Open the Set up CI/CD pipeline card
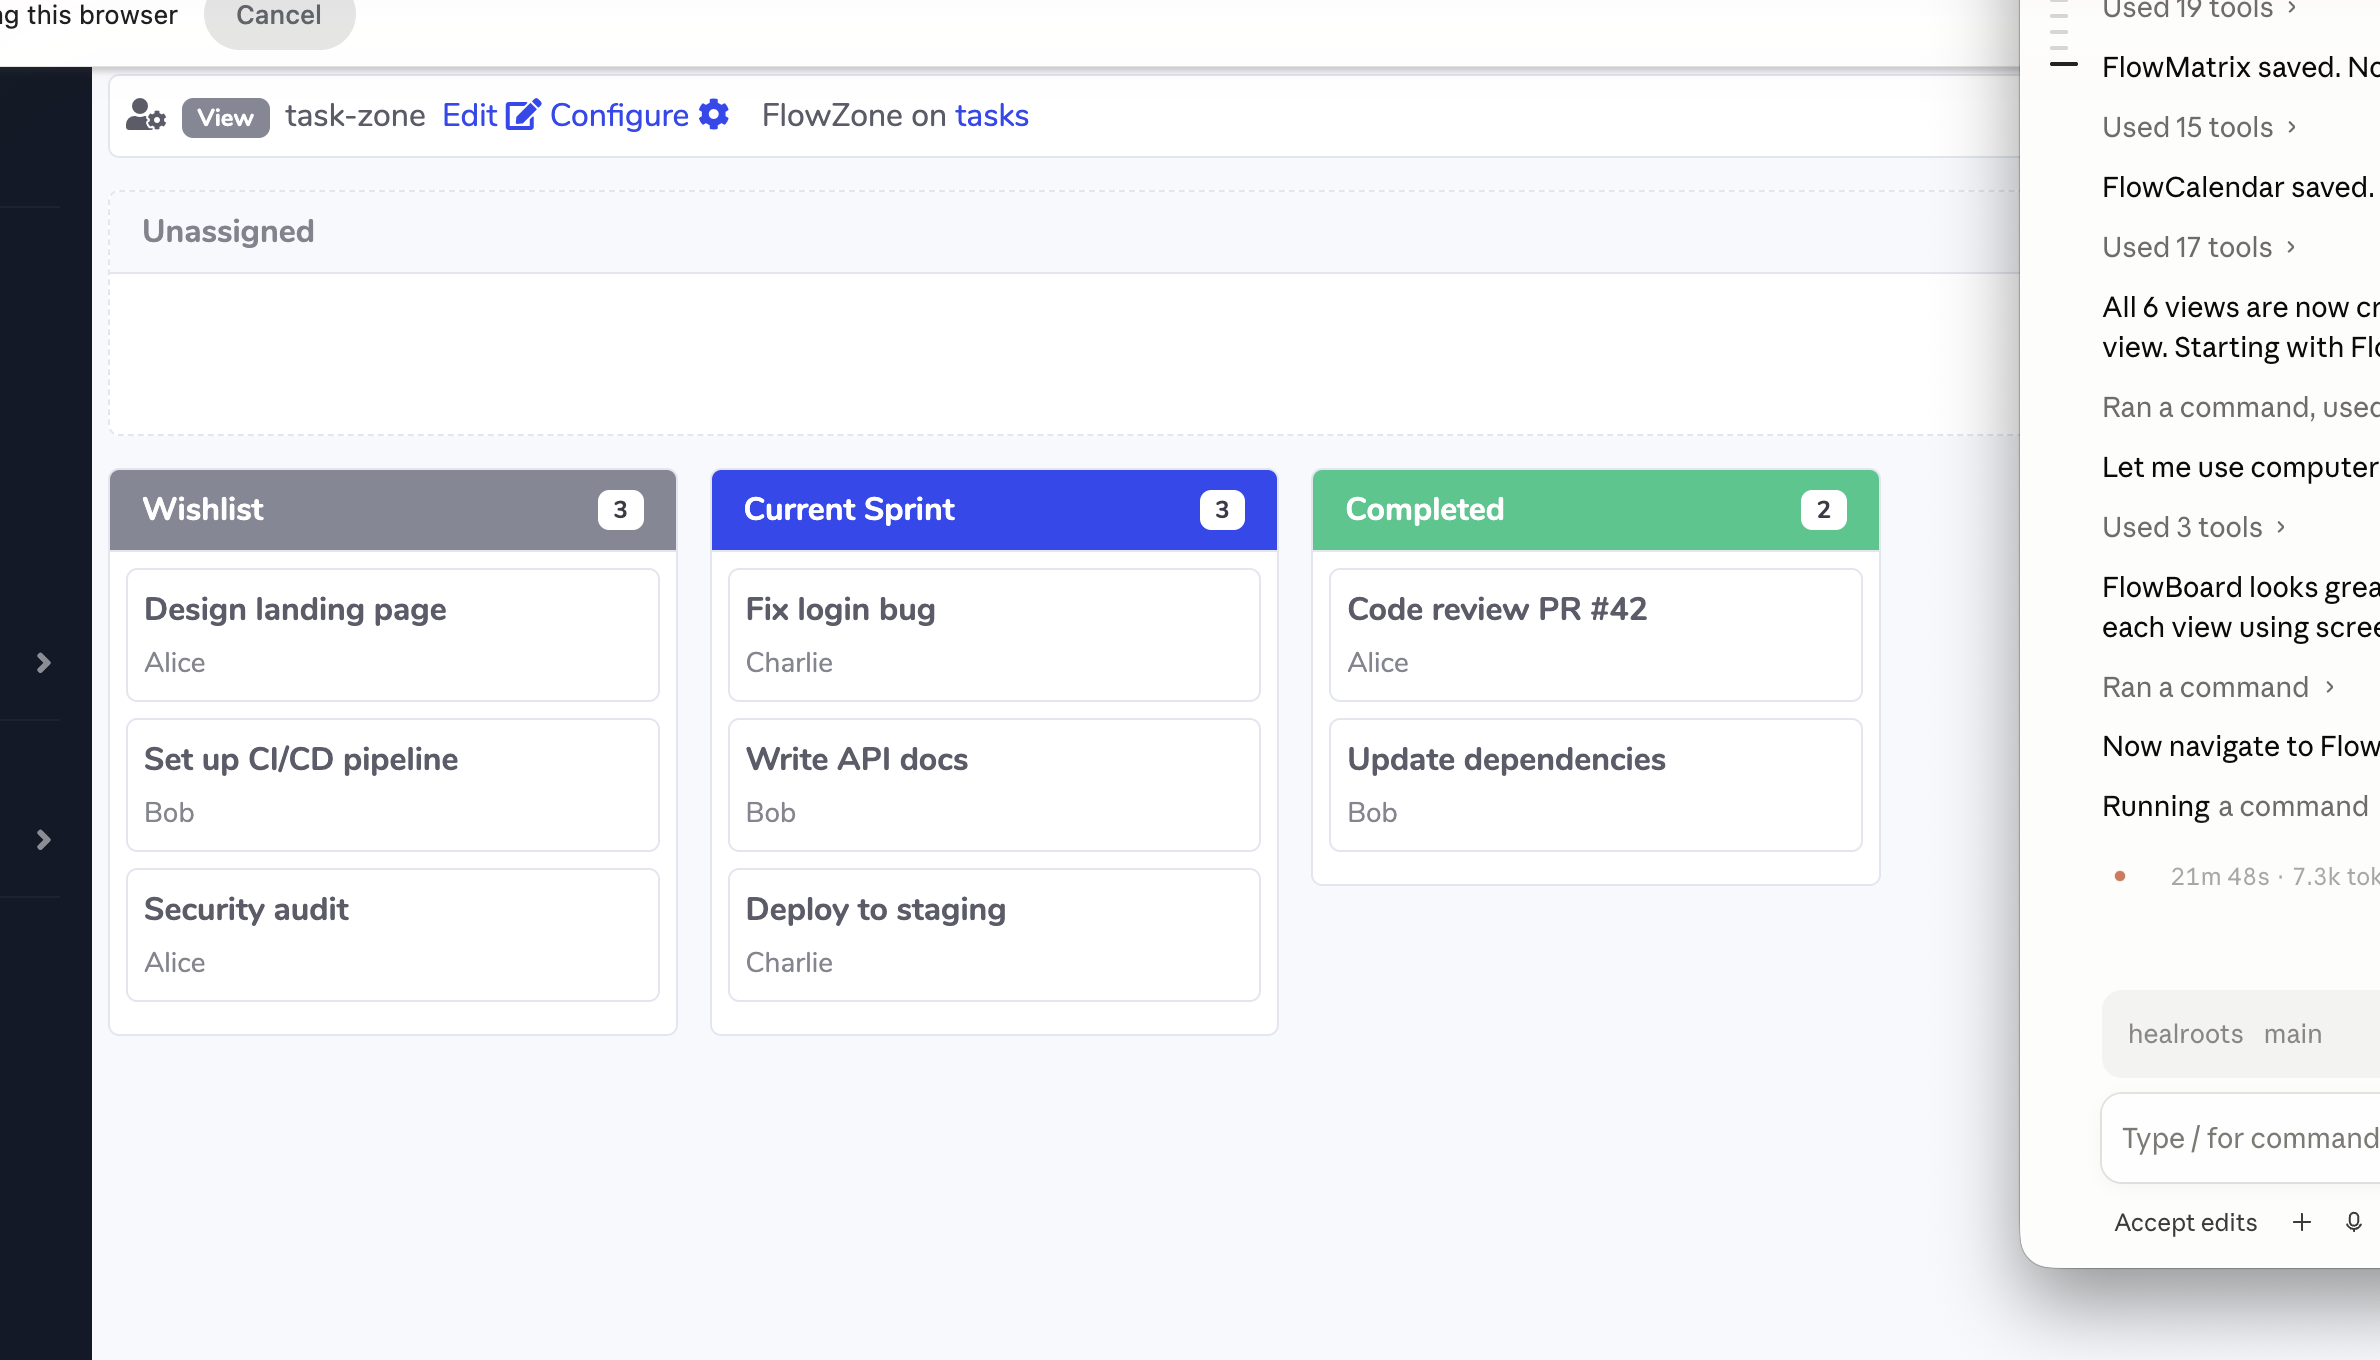2380x1360 pixels. click(393, 785)
